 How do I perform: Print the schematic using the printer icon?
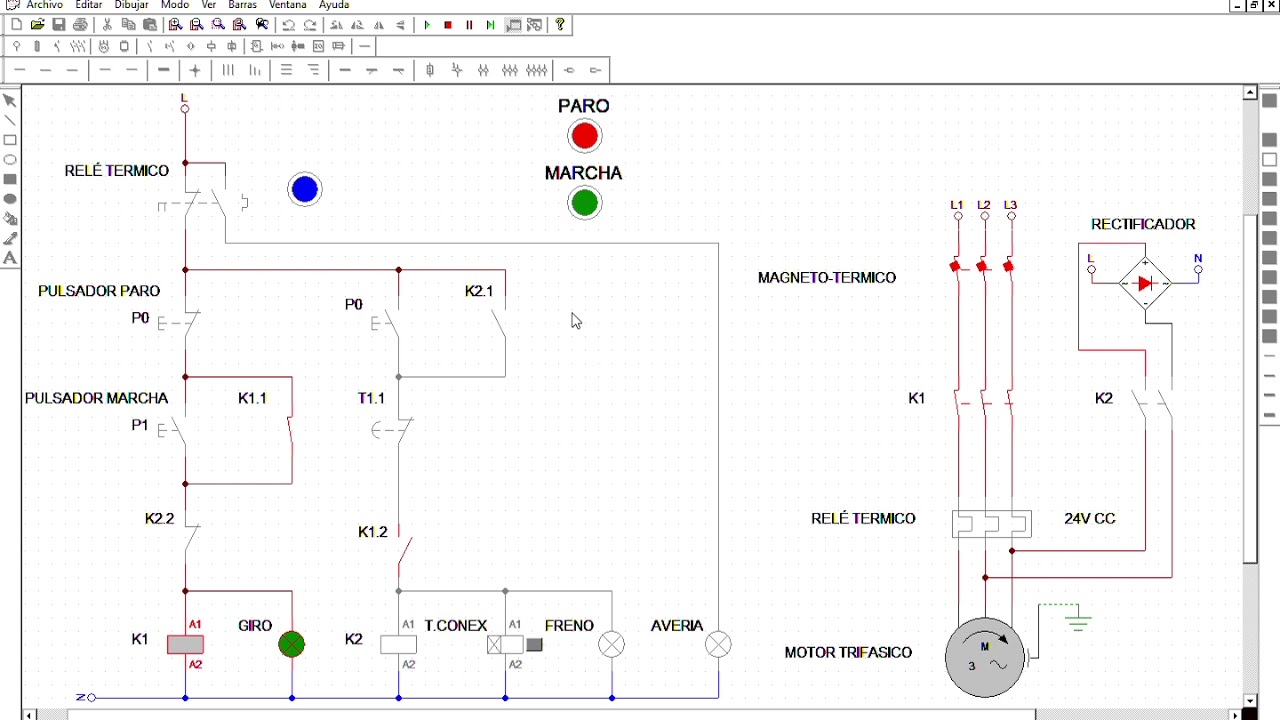coord(80,24)
